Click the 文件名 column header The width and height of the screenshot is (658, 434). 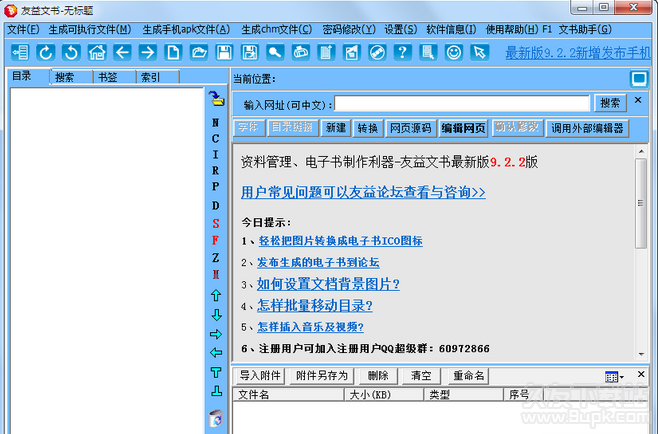[288, 395]
